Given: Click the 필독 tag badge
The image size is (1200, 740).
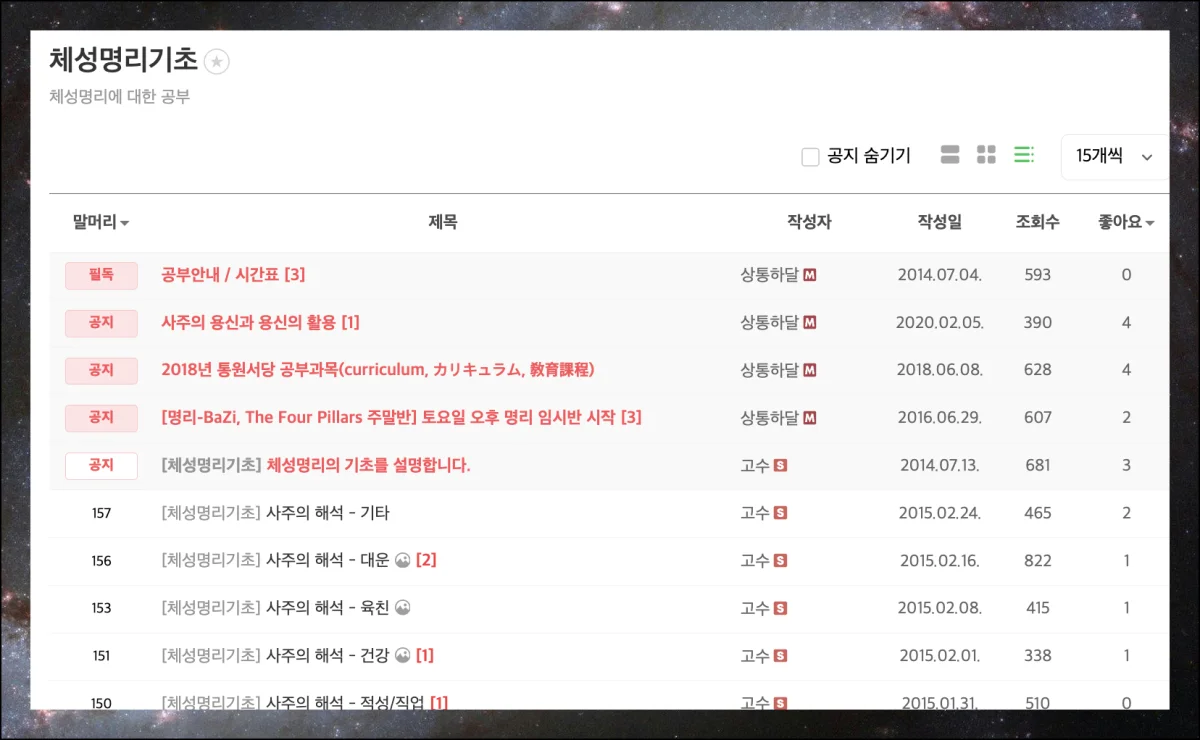Looking at the screenshot, I should [101, 275].
